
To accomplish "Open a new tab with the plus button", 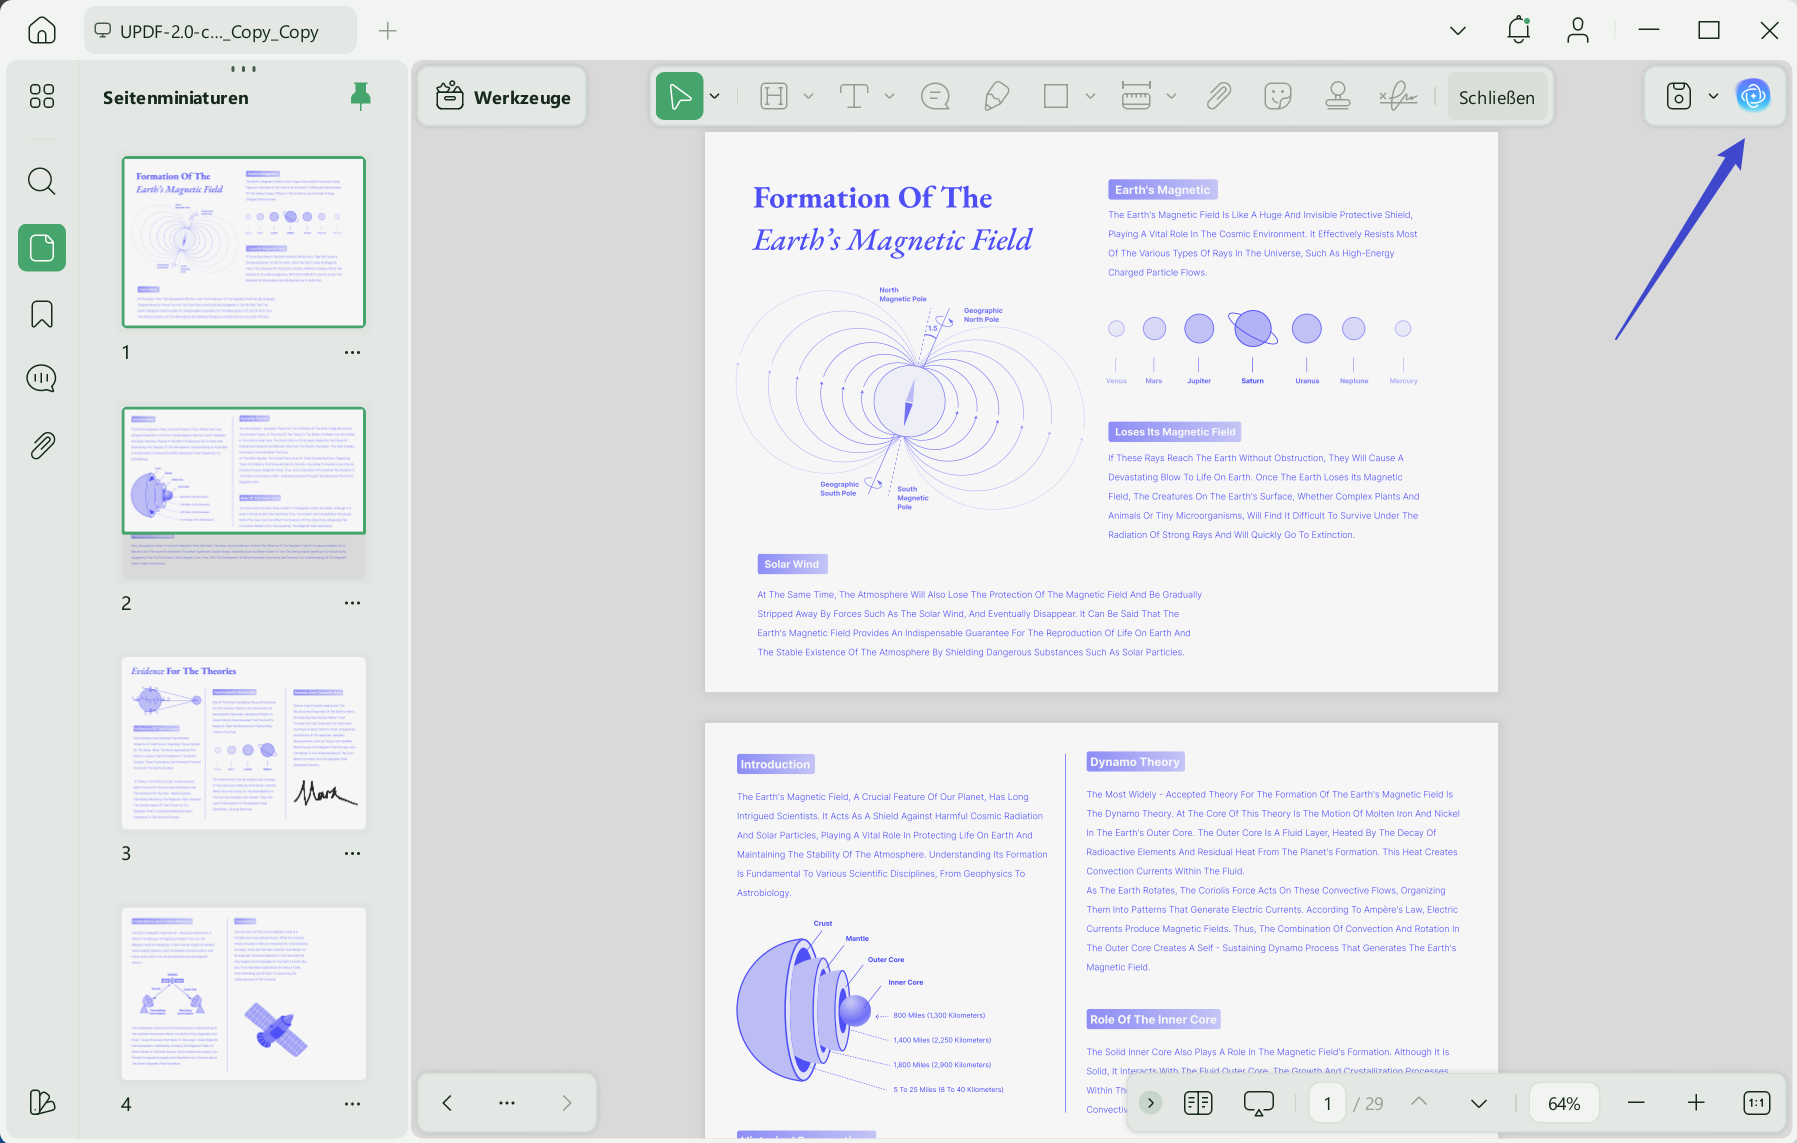I will pos(388,31).
